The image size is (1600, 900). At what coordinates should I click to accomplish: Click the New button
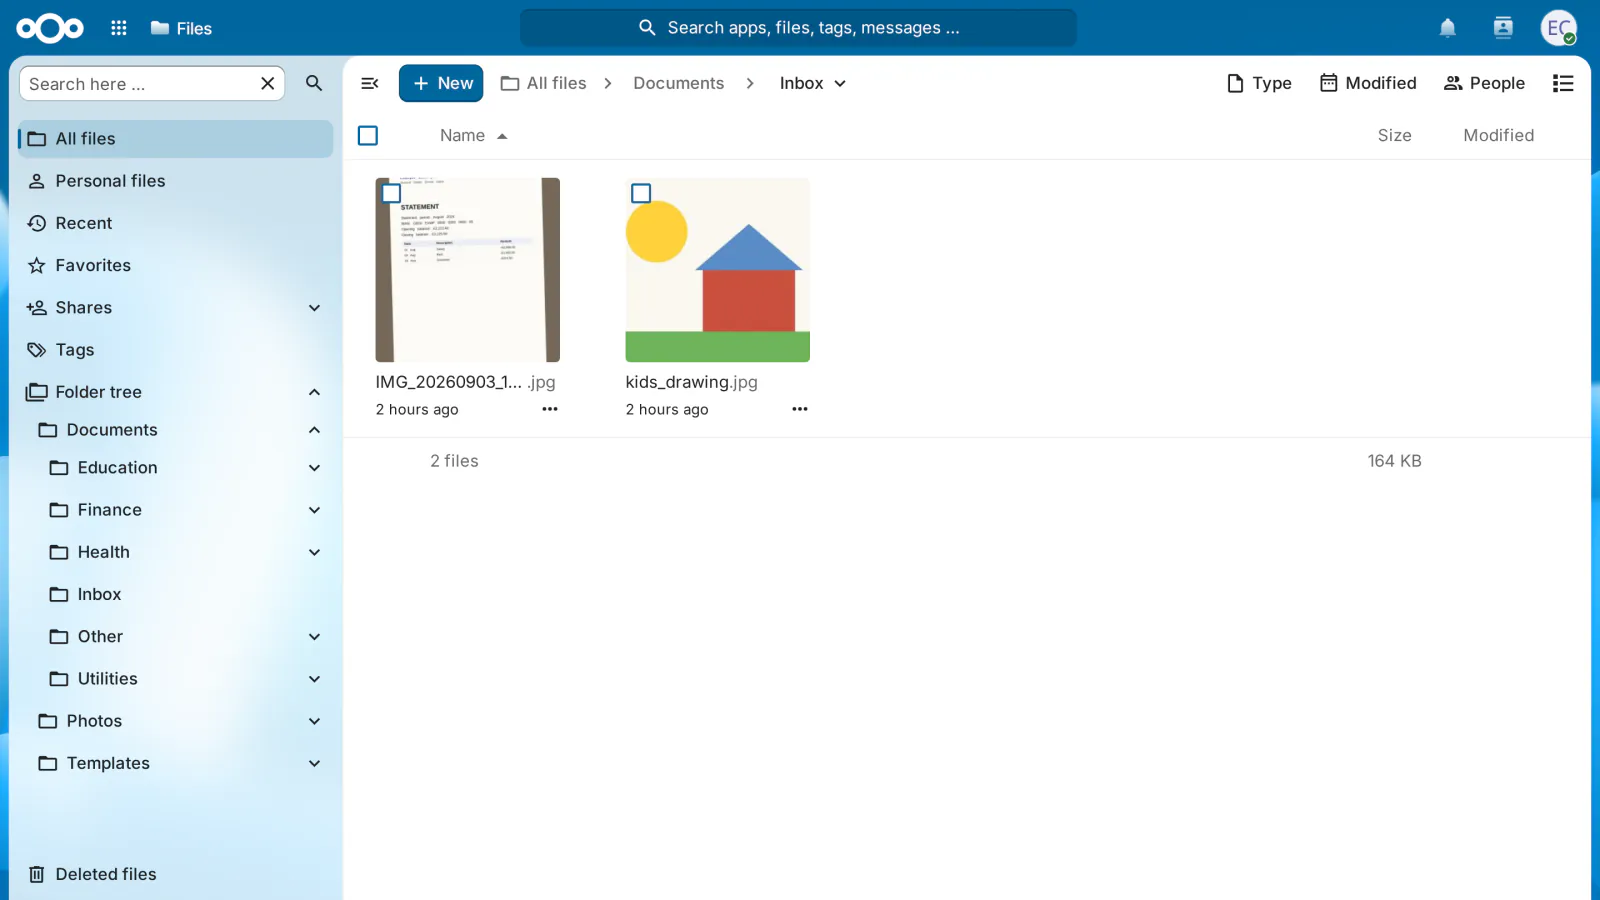coord(441,84)
